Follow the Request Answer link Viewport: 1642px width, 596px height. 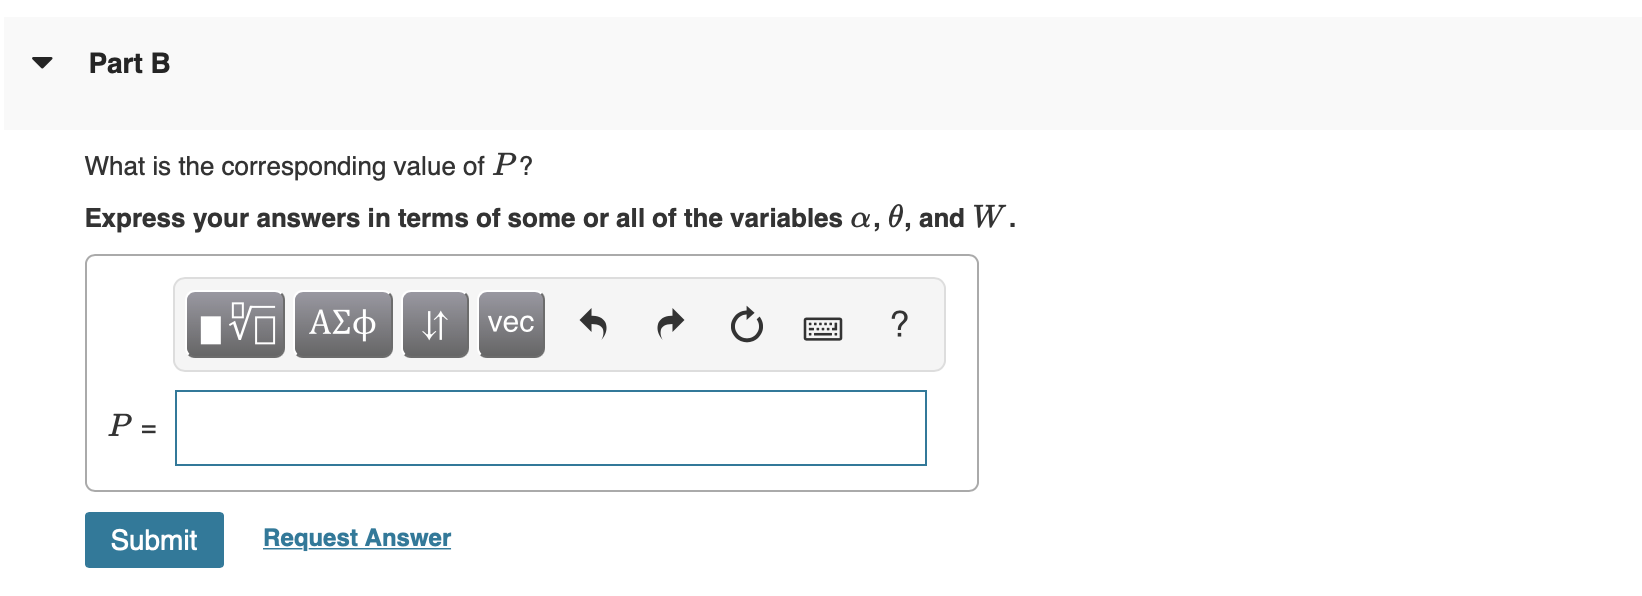(x=357, y=538)
